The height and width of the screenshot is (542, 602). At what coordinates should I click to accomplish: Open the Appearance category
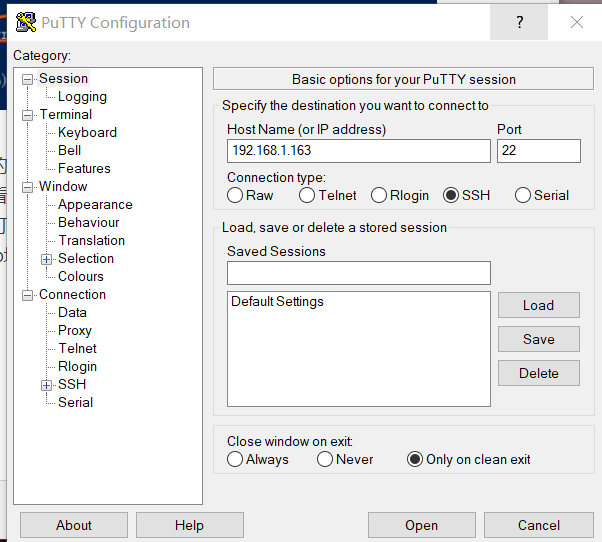(95, 205)
